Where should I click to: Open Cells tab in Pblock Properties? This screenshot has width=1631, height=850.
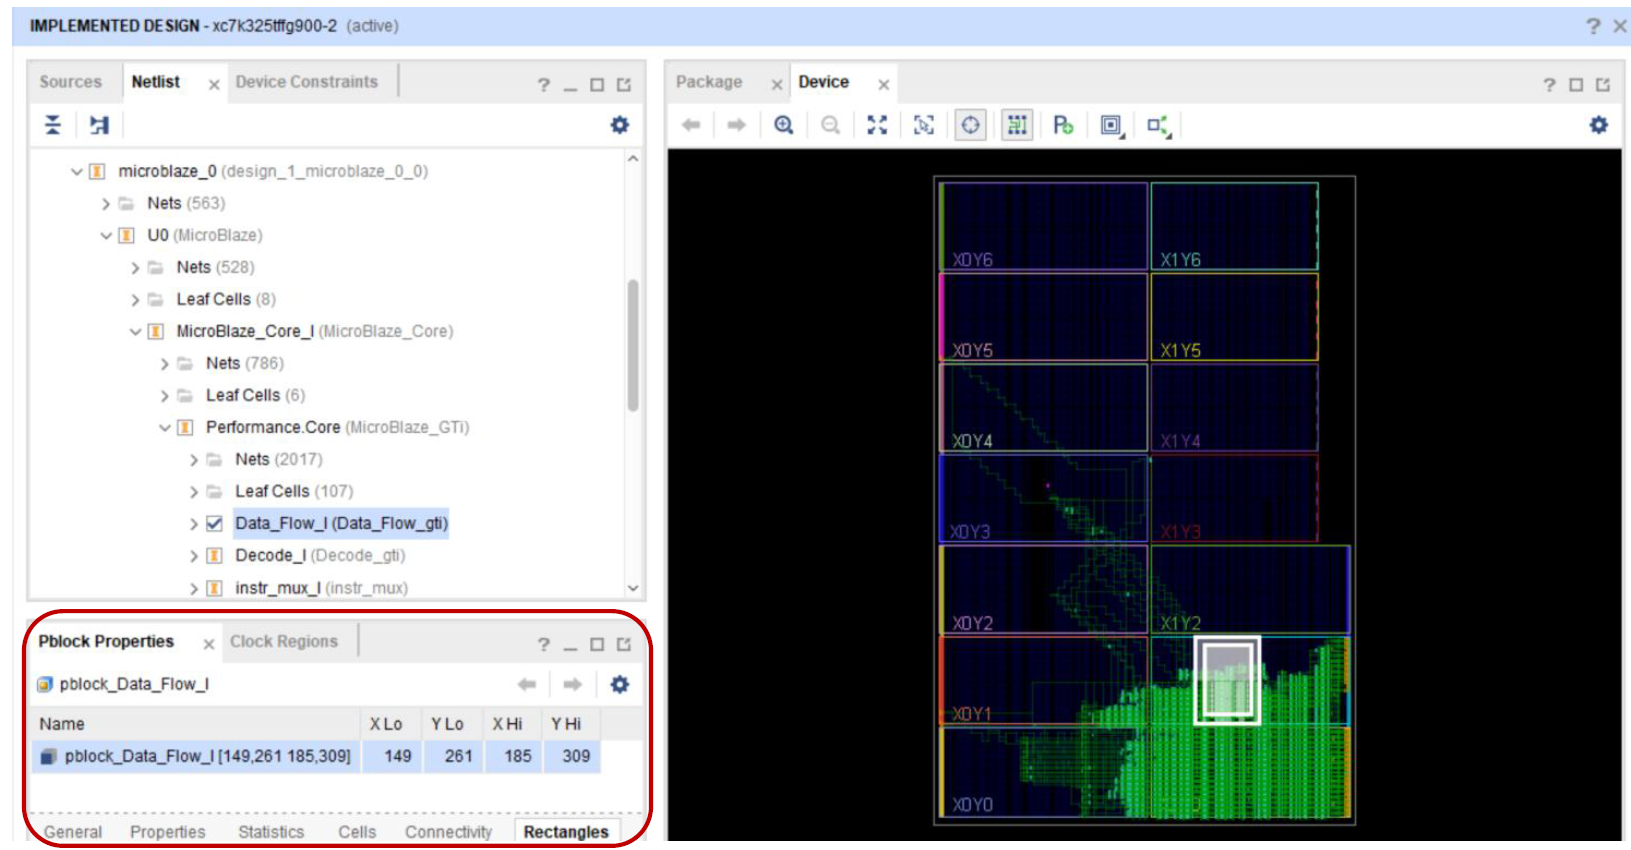coord(357,832)
